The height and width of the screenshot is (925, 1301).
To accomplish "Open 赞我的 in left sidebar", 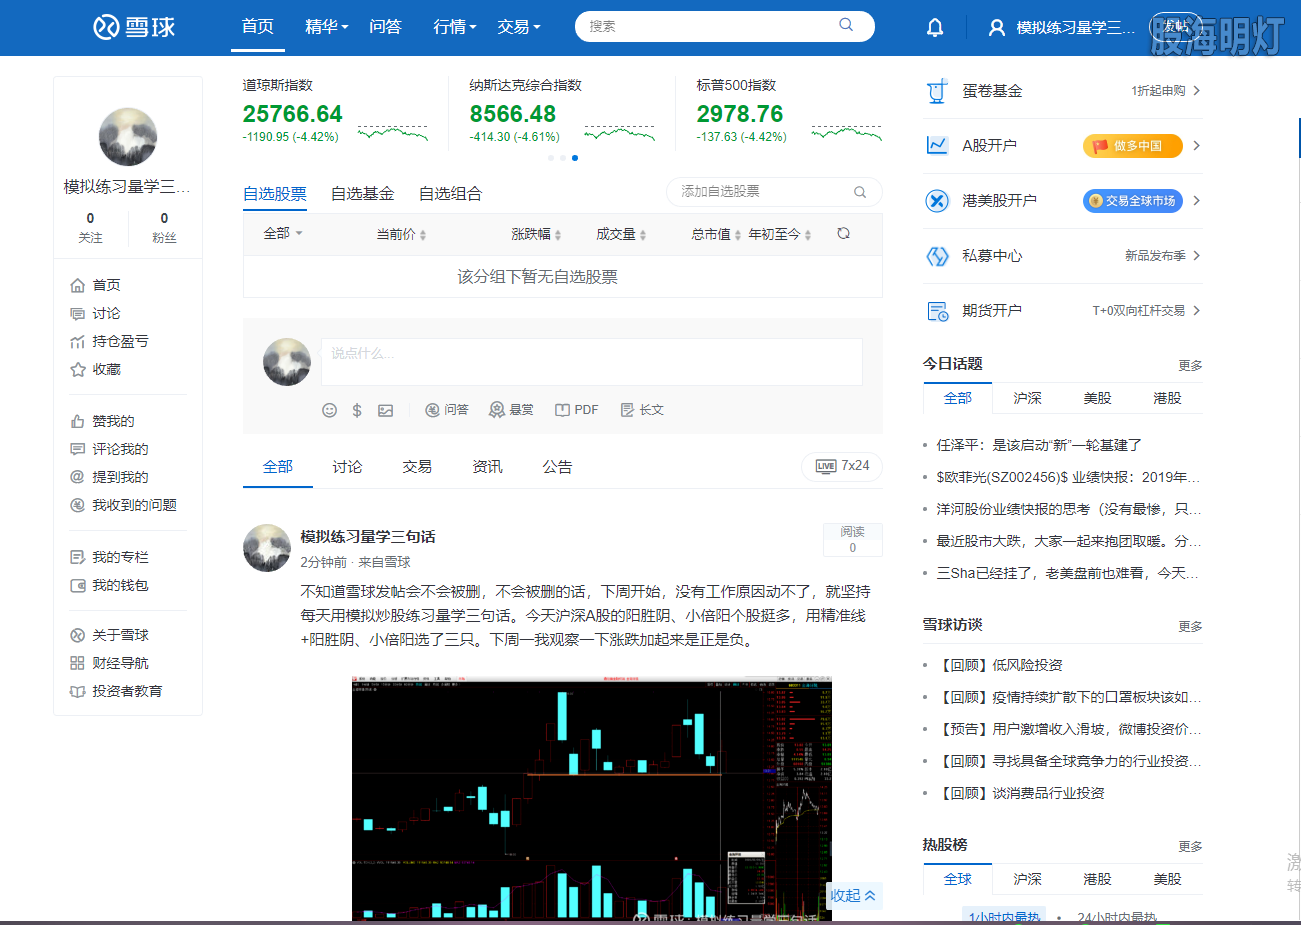I will click(x=103, y=421).
